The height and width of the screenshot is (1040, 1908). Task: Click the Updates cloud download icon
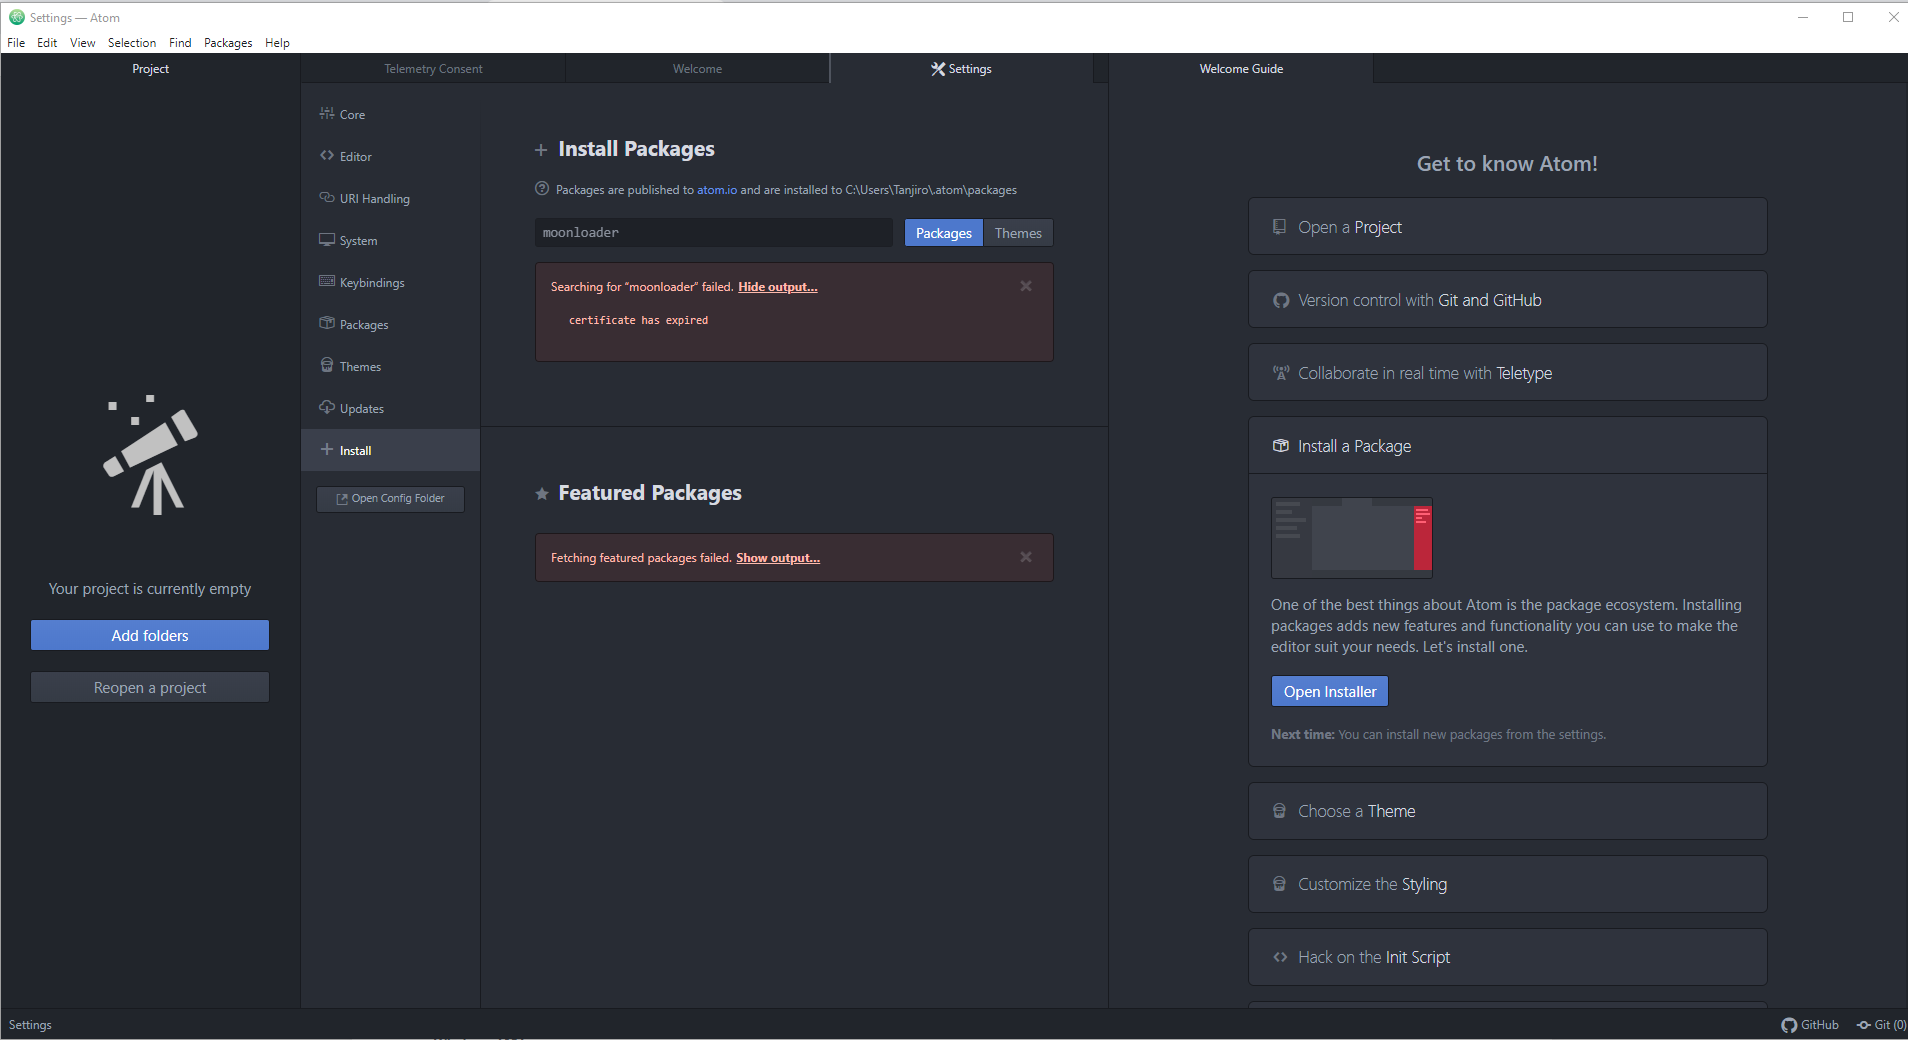pyautogui.click(x=327, y=408)
